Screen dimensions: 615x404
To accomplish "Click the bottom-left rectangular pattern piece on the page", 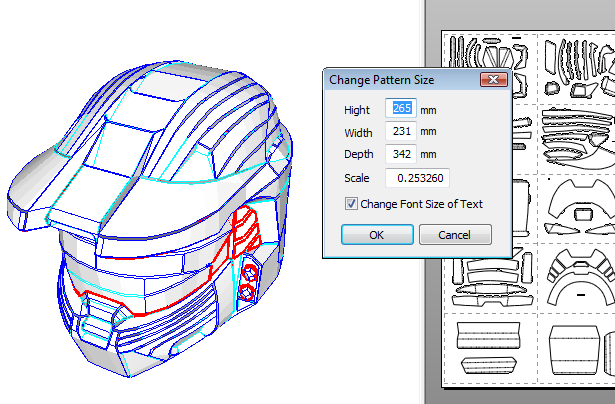I will (489, 335).
